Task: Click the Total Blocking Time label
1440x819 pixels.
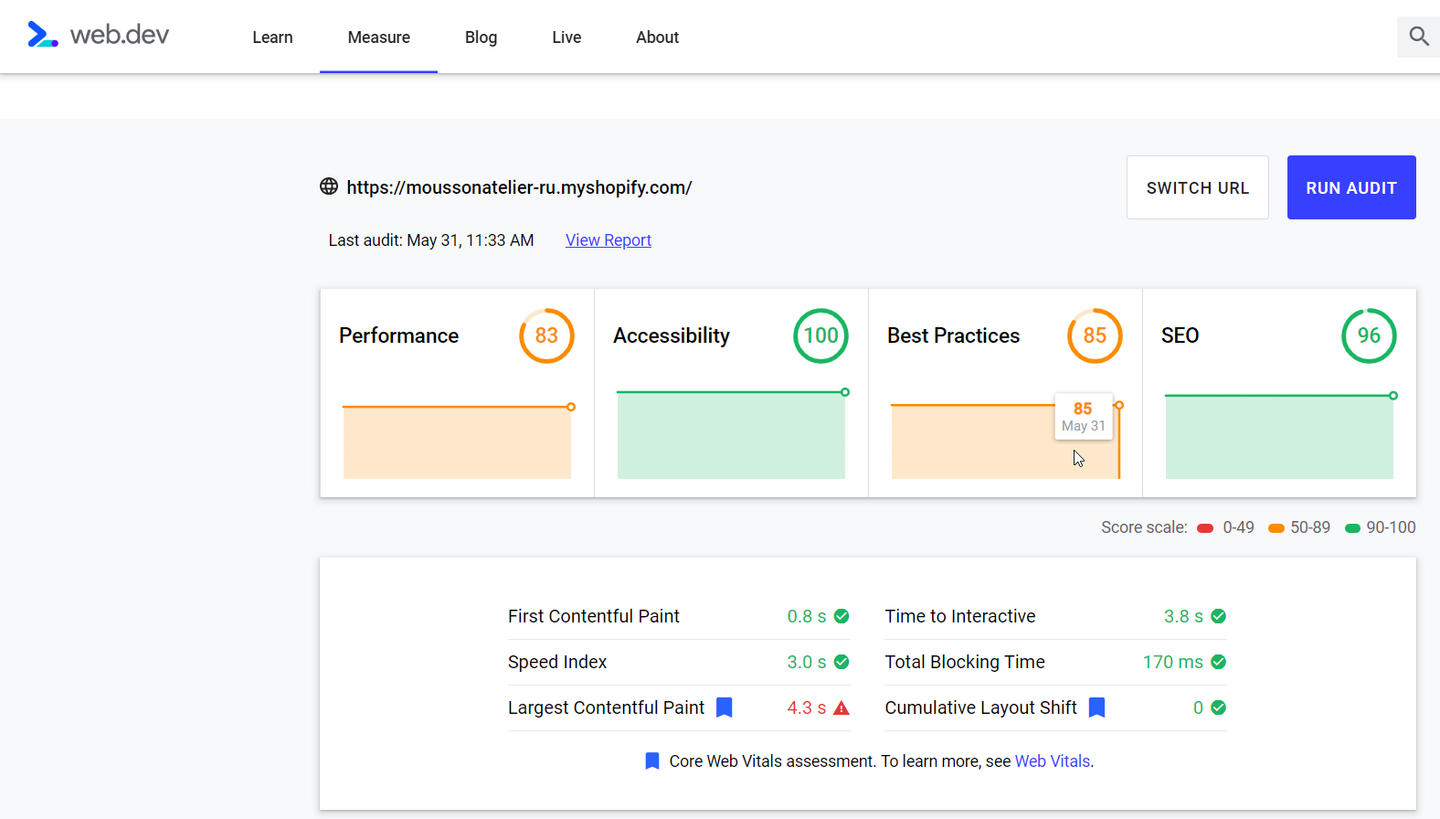Action: 965,662
